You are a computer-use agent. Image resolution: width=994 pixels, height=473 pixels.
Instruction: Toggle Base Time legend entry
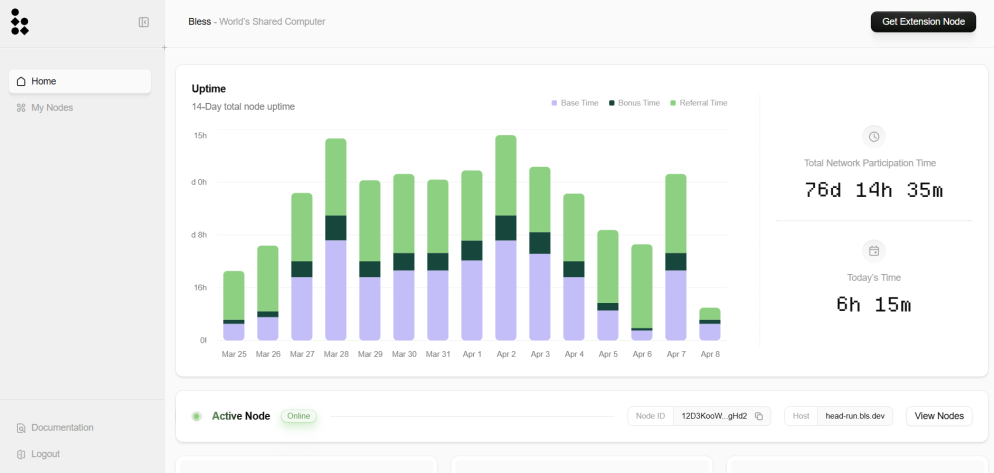pyautogui.click(x=575, y=103)
